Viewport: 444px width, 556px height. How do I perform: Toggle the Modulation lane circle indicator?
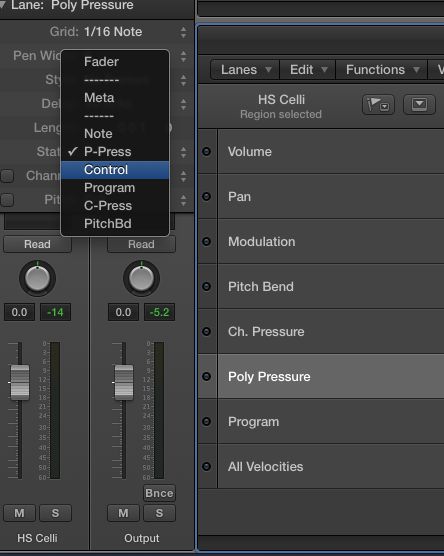coord(206,241)
